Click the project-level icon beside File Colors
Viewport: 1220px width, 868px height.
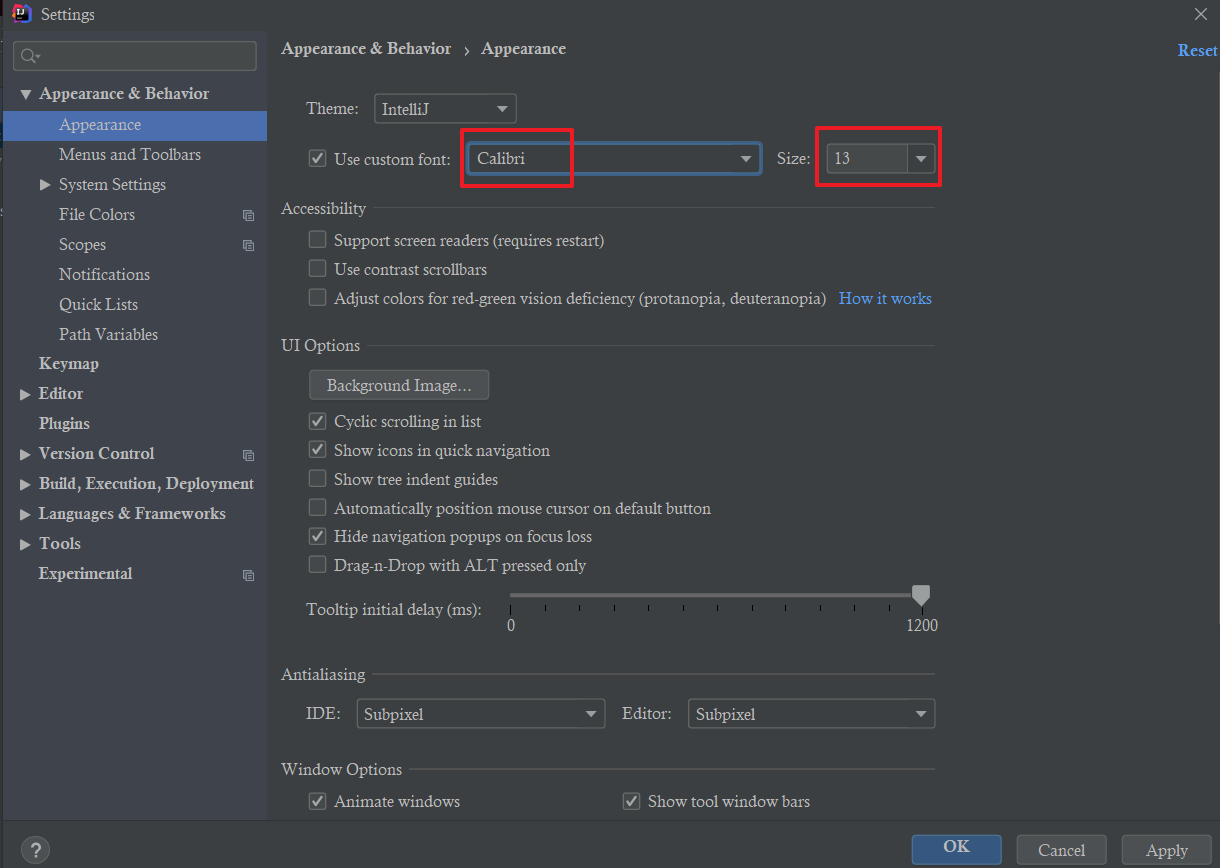pos(248,215)
